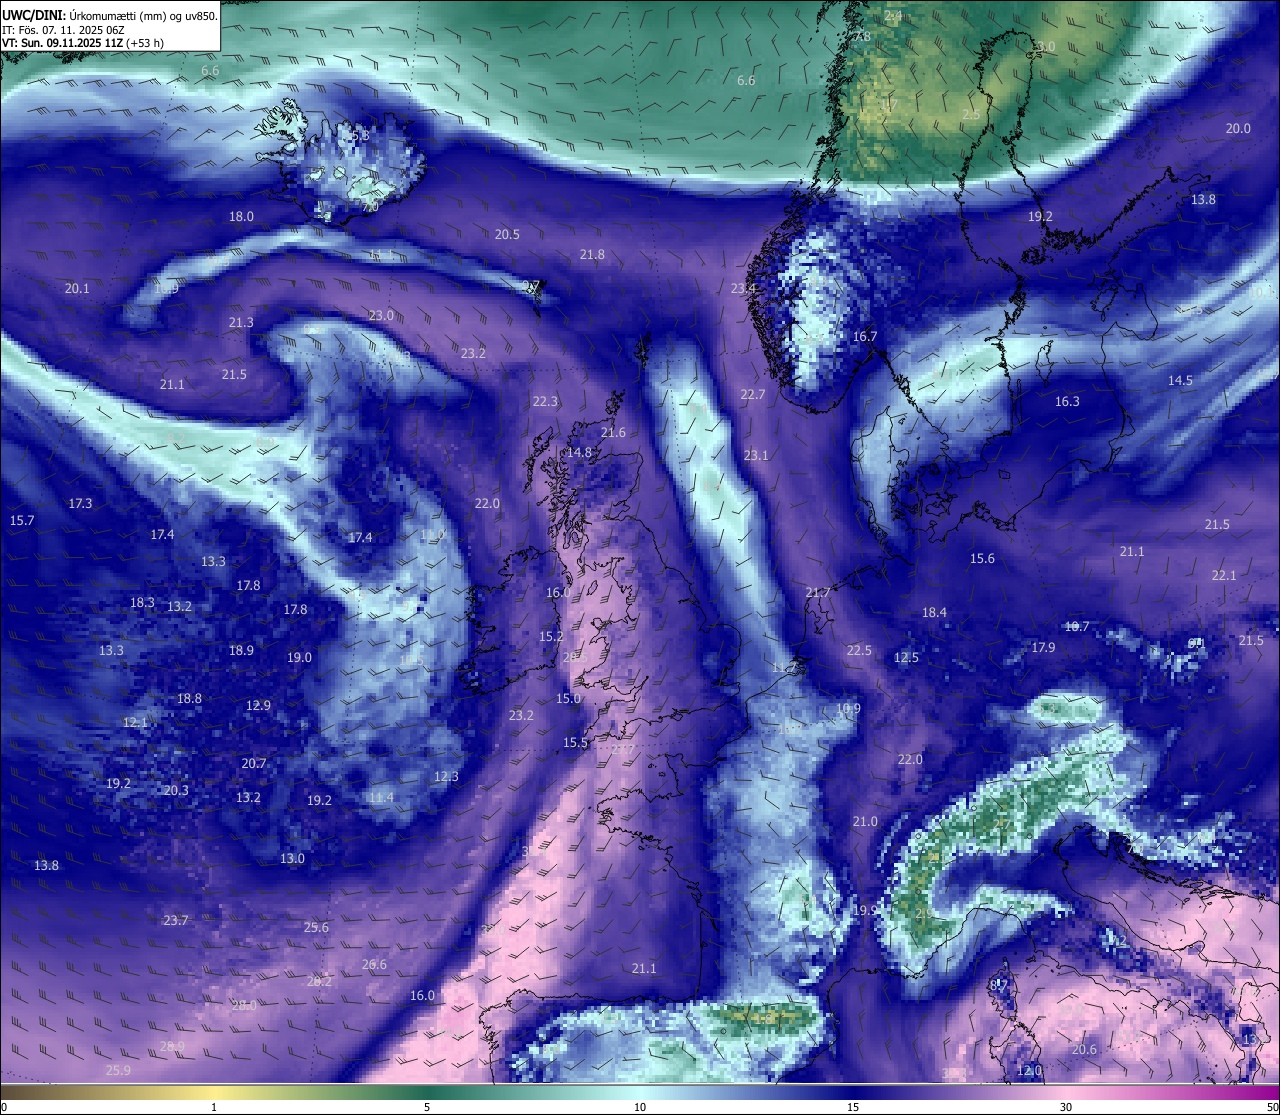The height and width of the screenshot is (1115, 1280).
Task: Click the 19.9 value on the map
Action: 865,910
